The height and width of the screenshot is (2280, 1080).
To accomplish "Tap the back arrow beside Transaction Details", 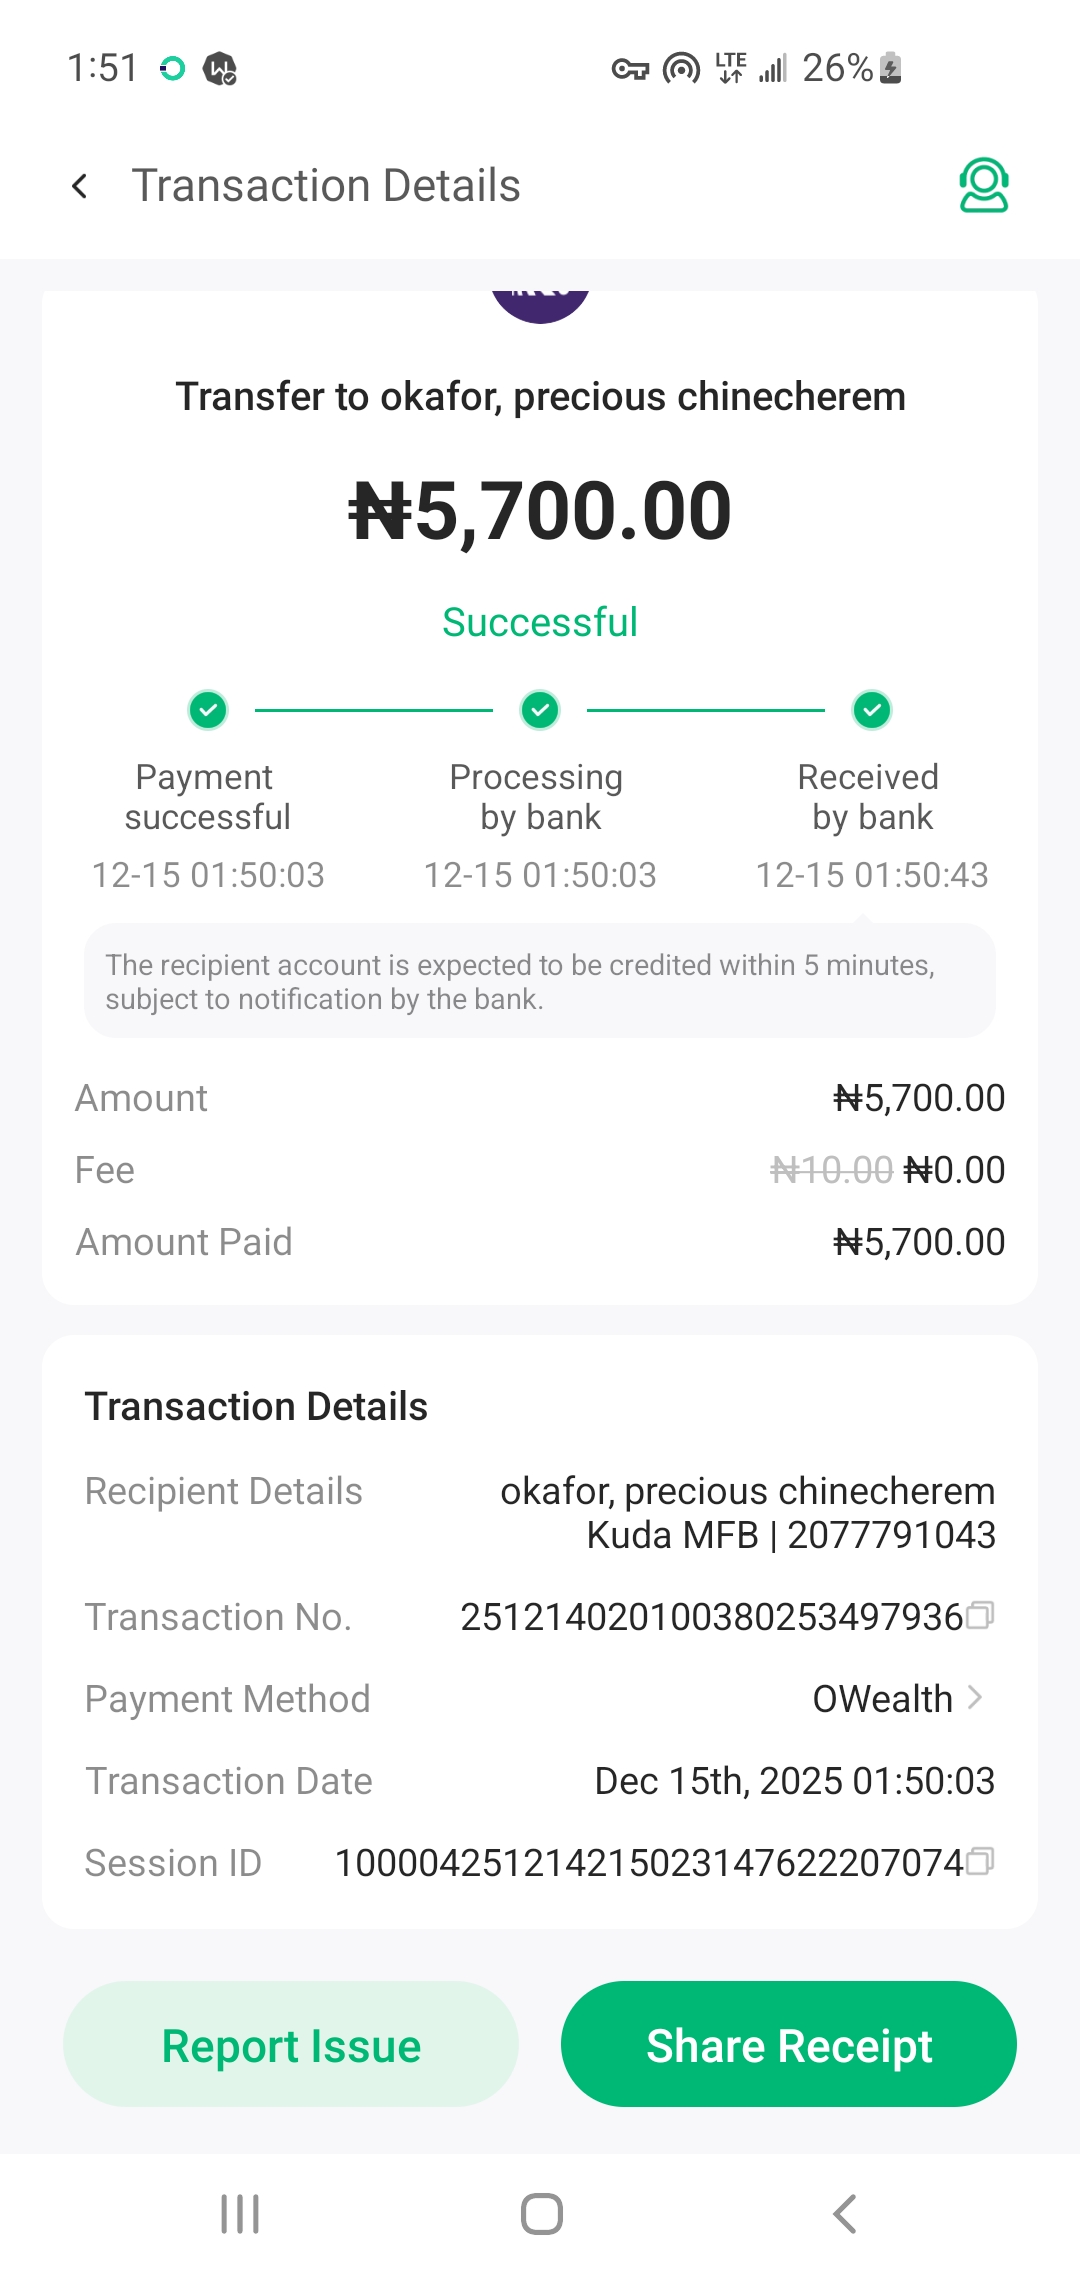I will point(80,186).
